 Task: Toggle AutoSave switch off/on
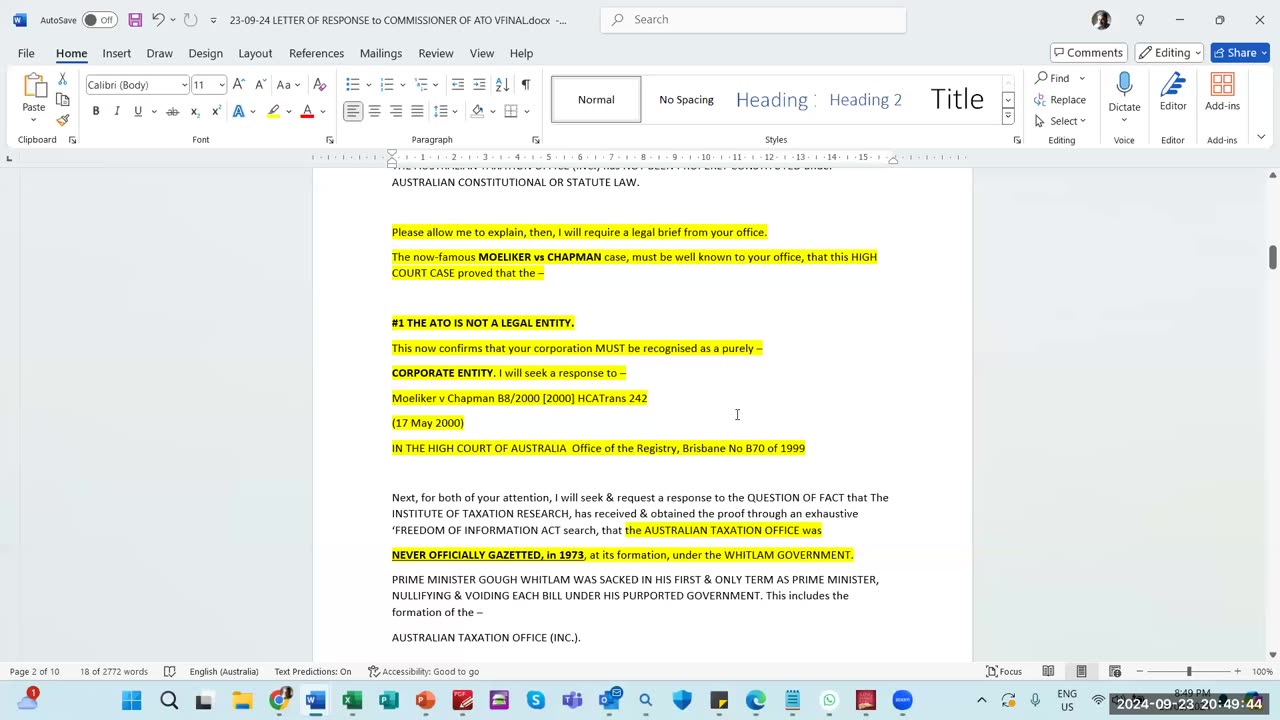pos(99,20)
